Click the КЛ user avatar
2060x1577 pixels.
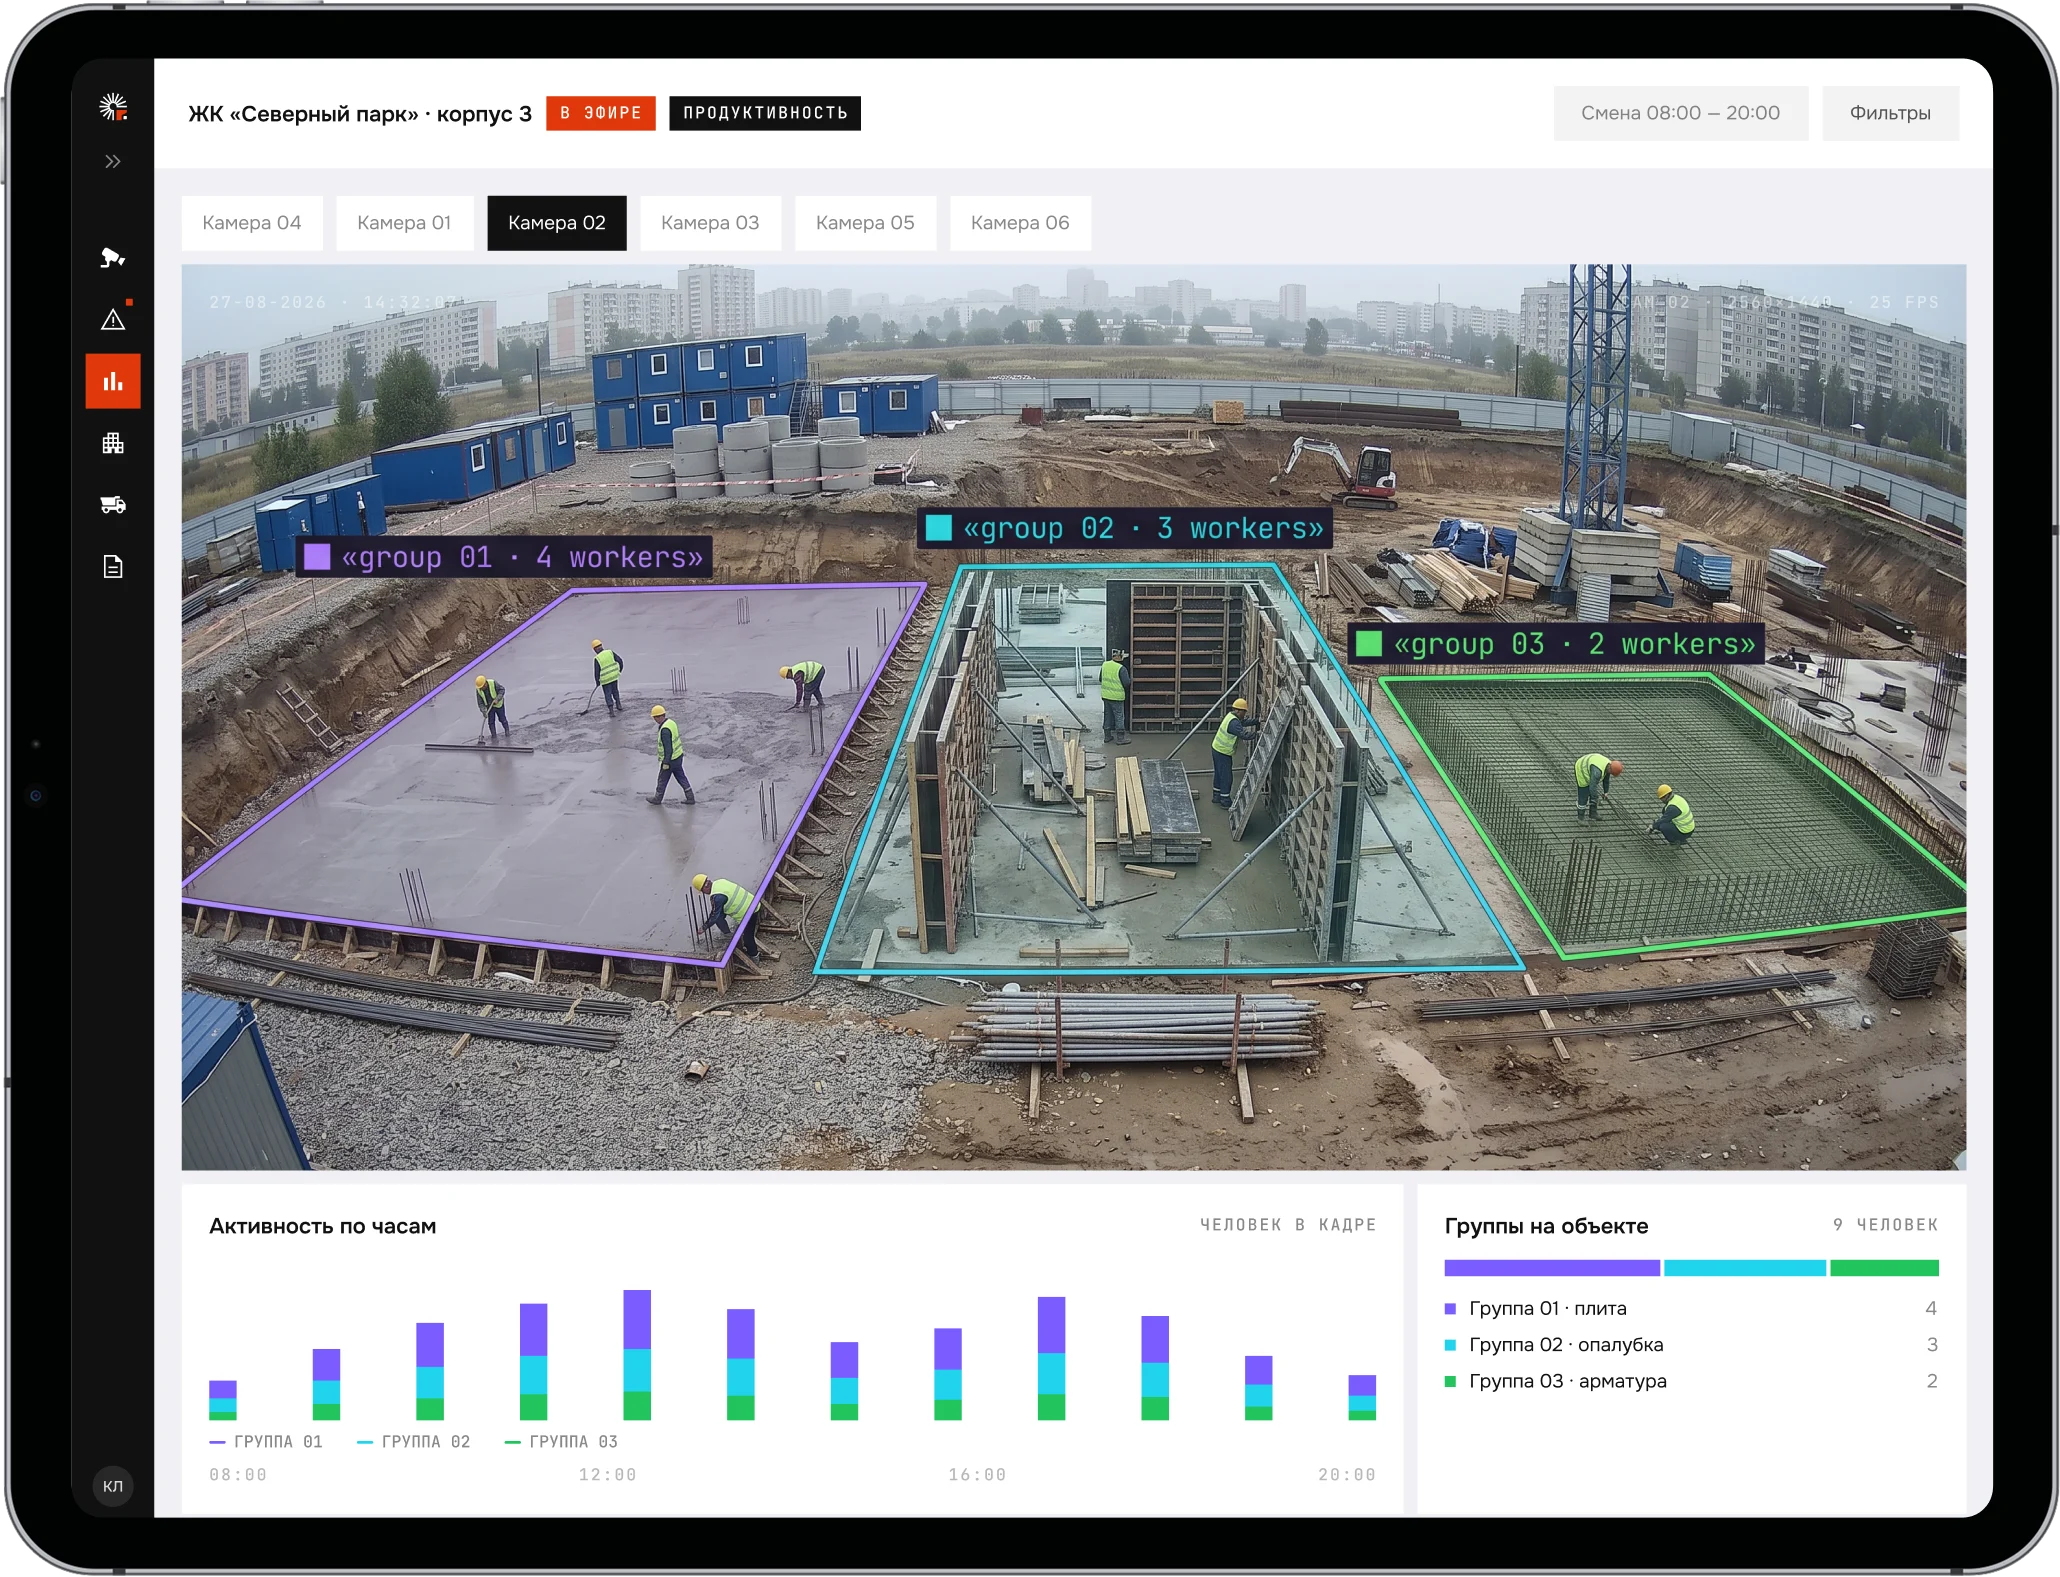(x=113, y=1486)
